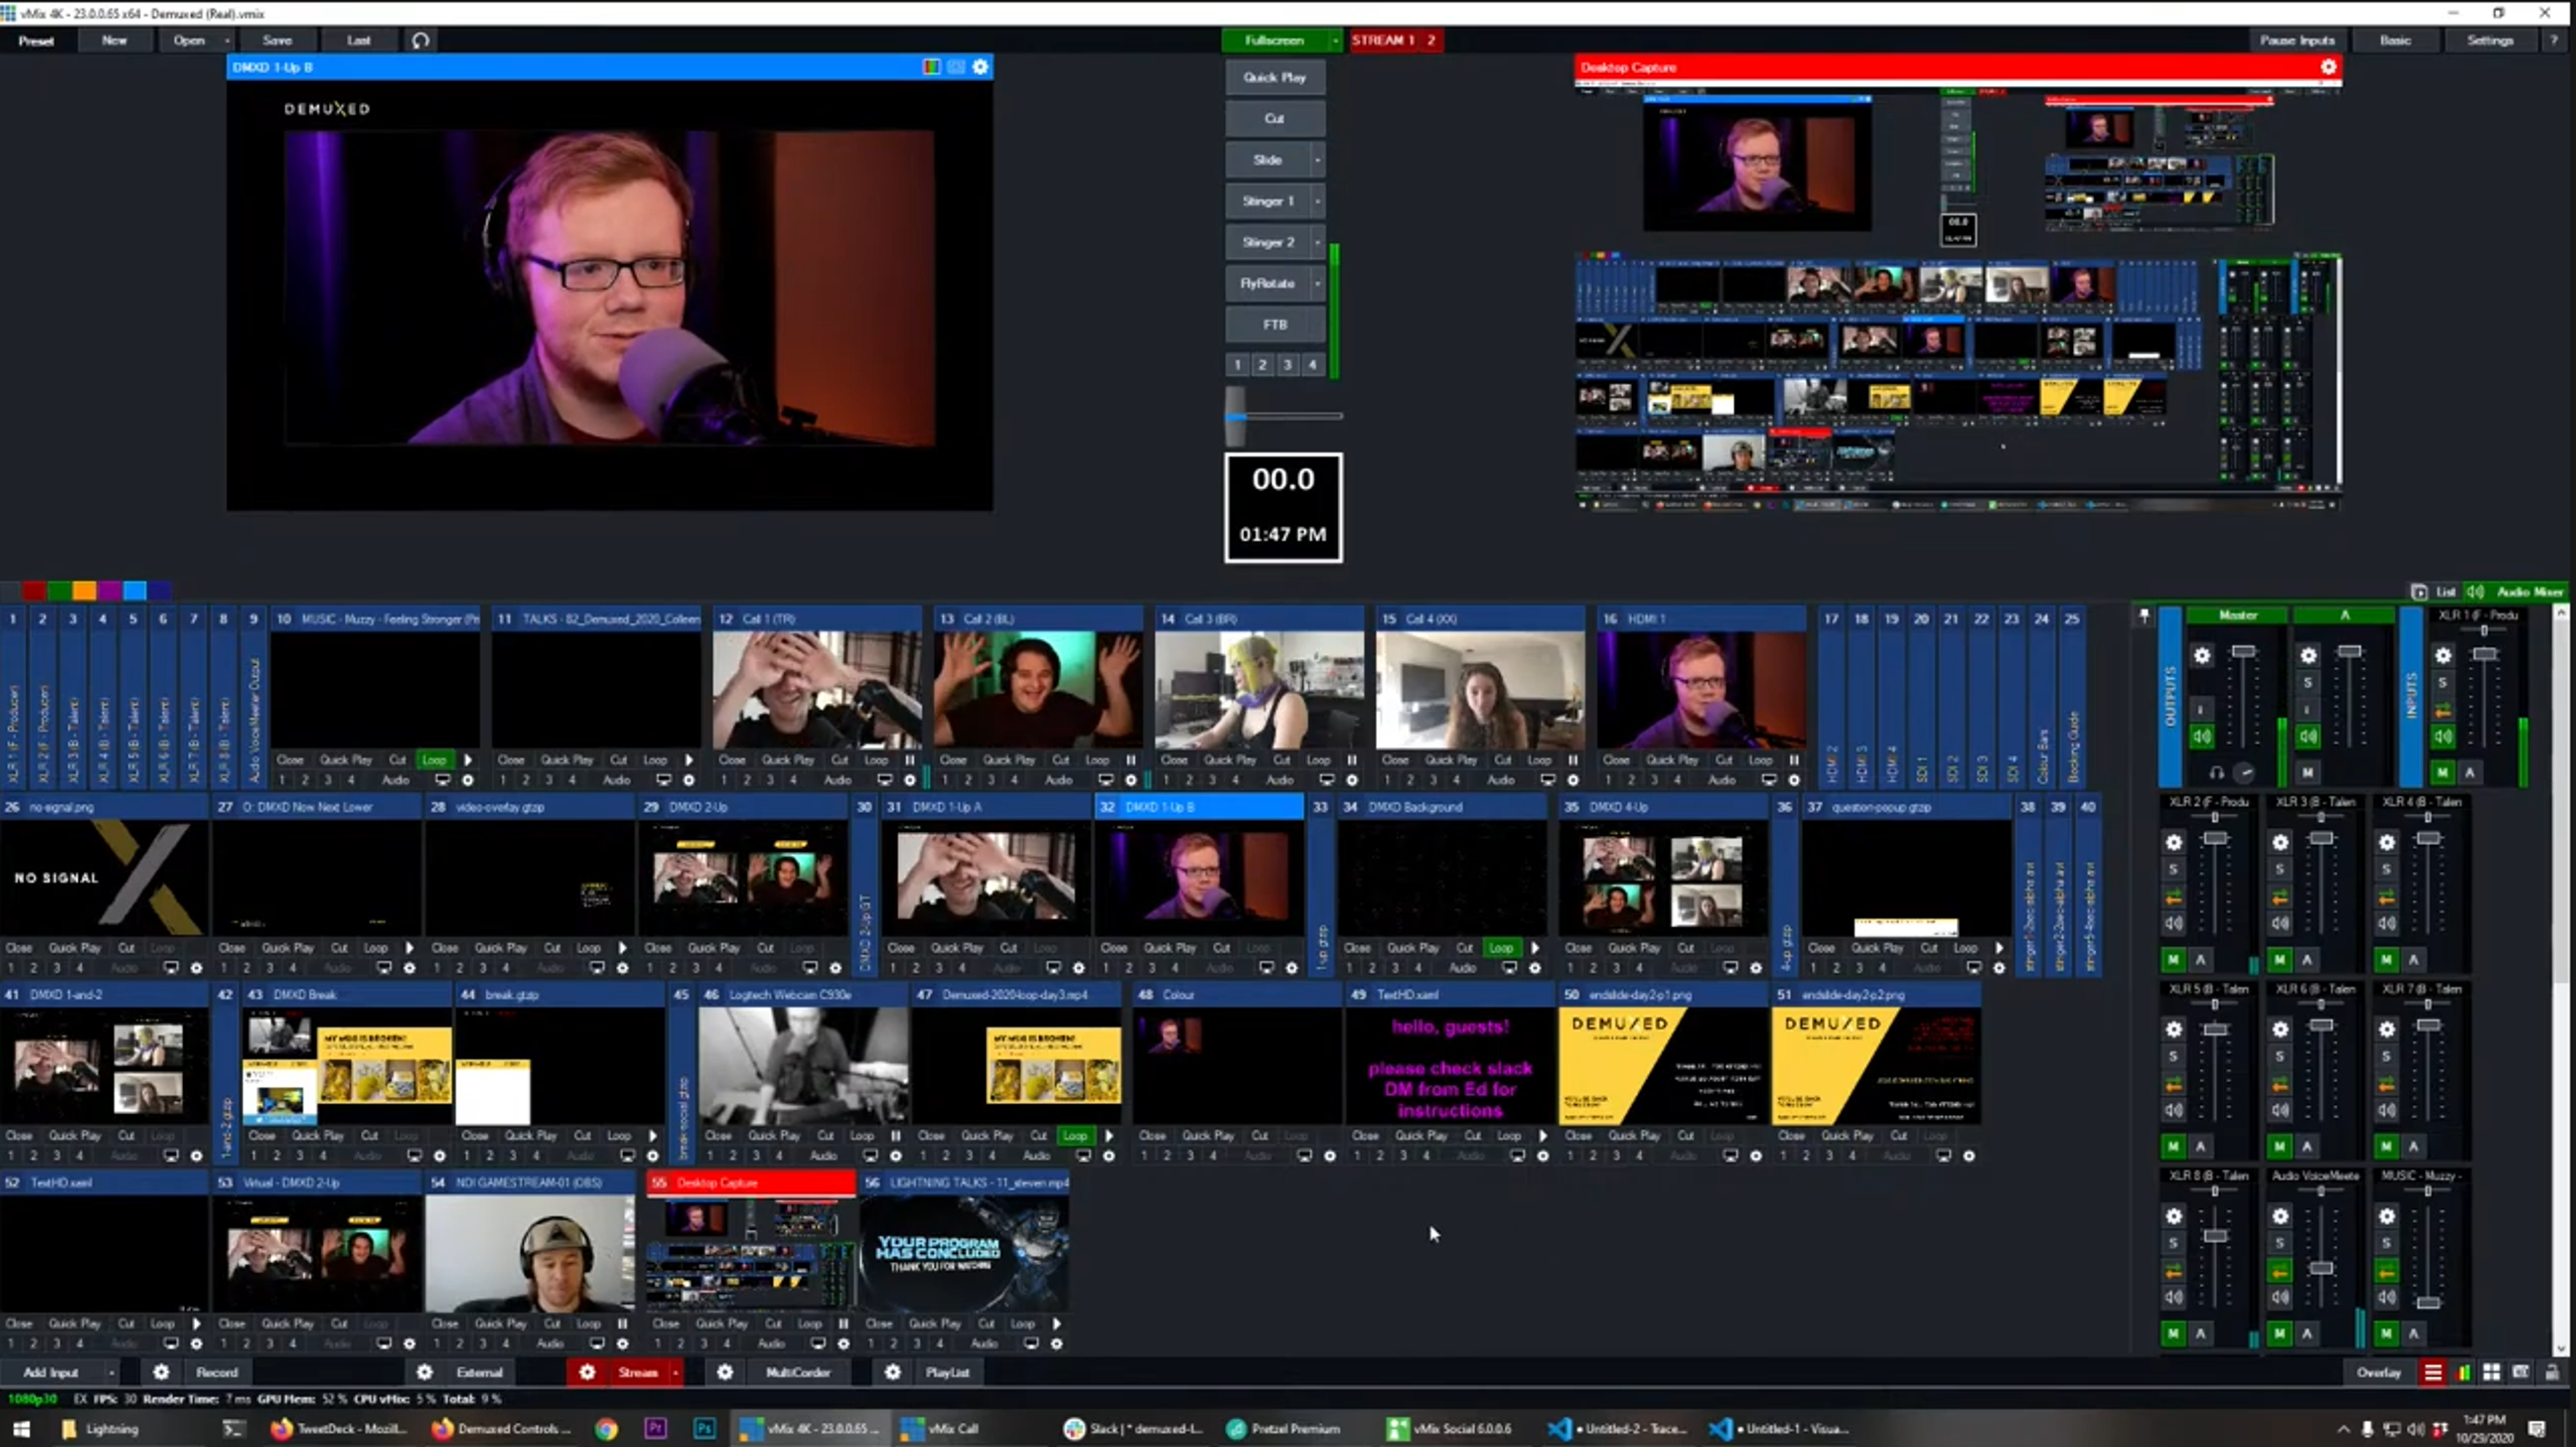2576x1447 pixels.
Task: Select the red color tab above inputs
Action: (34, 591)
